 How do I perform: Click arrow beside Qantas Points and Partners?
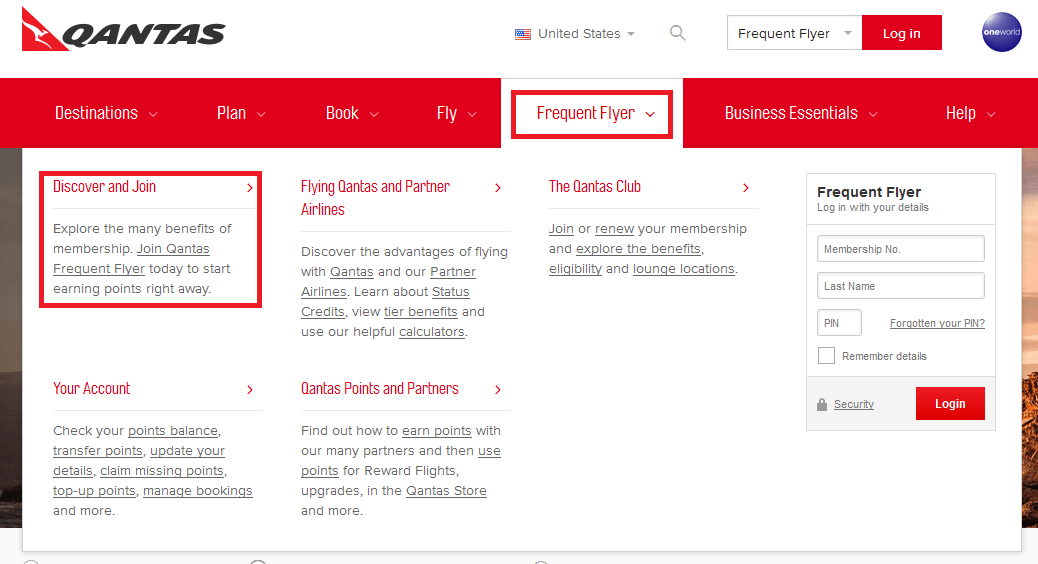(x=498, y=390)
